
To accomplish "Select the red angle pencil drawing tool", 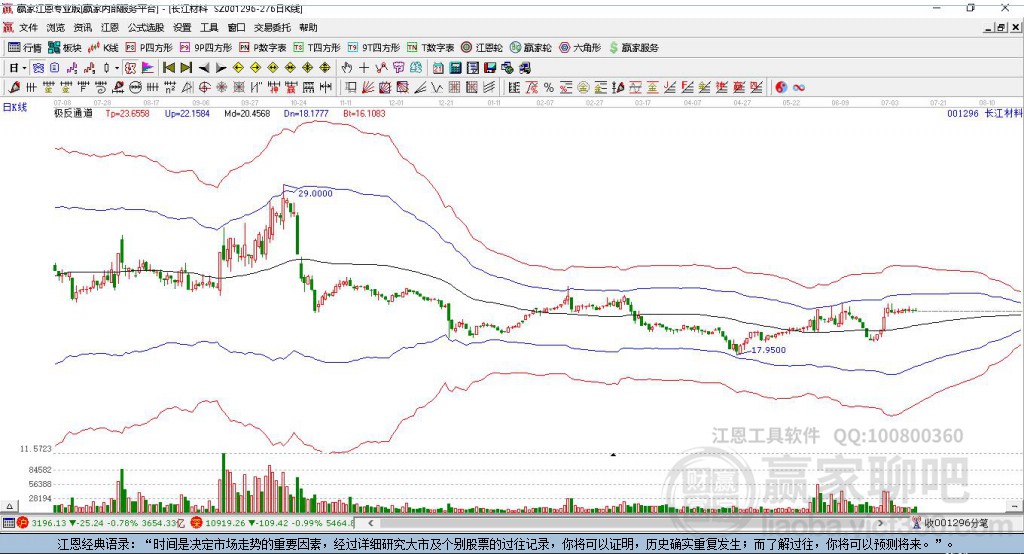I will pyautogui.click(x=14, y=88).
